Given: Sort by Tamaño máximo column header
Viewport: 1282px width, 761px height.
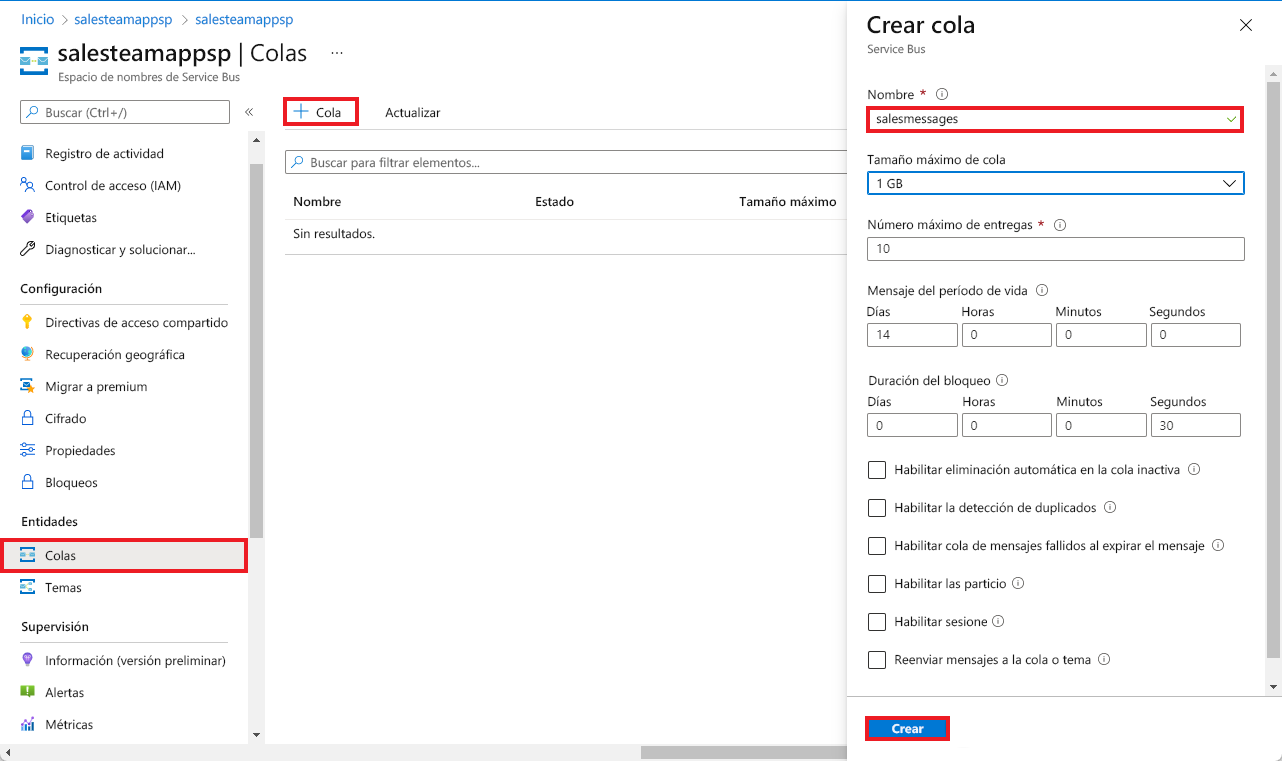Looking at the screenshot, I should tap(787, 201).
